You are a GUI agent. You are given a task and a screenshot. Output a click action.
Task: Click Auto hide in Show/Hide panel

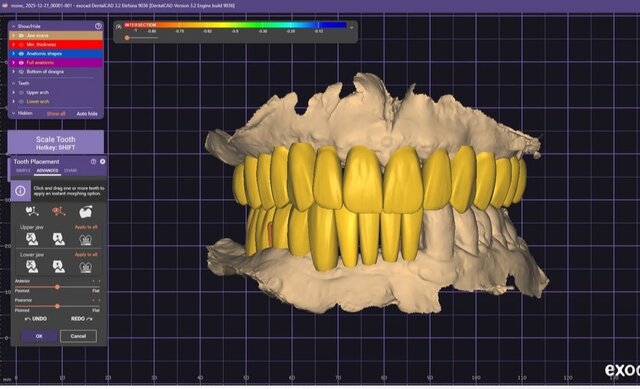87,114
